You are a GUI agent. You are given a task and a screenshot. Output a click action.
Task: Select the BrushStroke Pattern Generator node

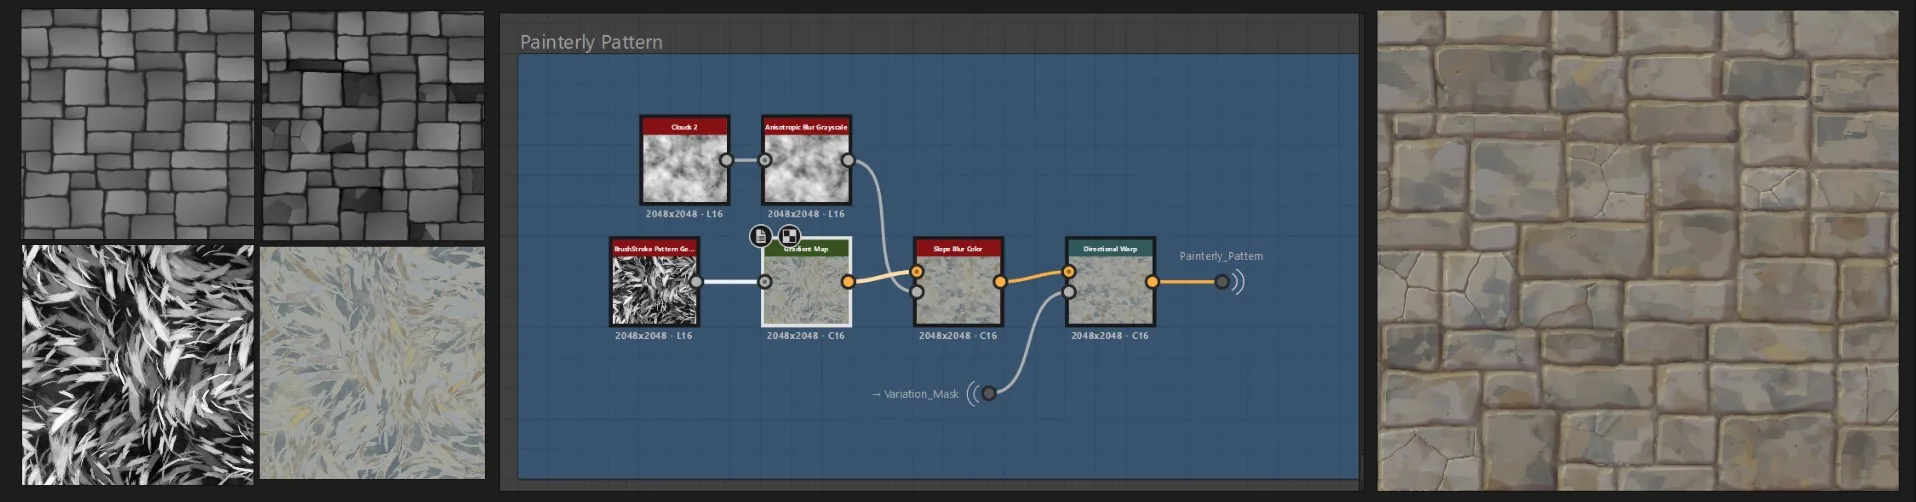point(654,282)
